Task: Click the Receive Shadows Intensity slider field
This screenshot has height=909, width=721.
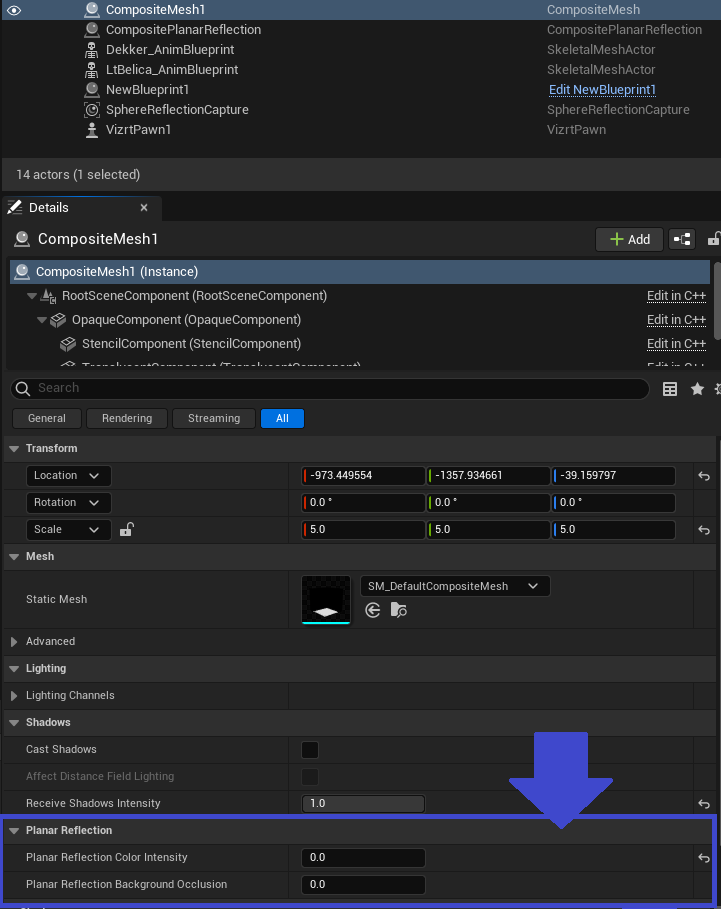Action: click(363, 804)
